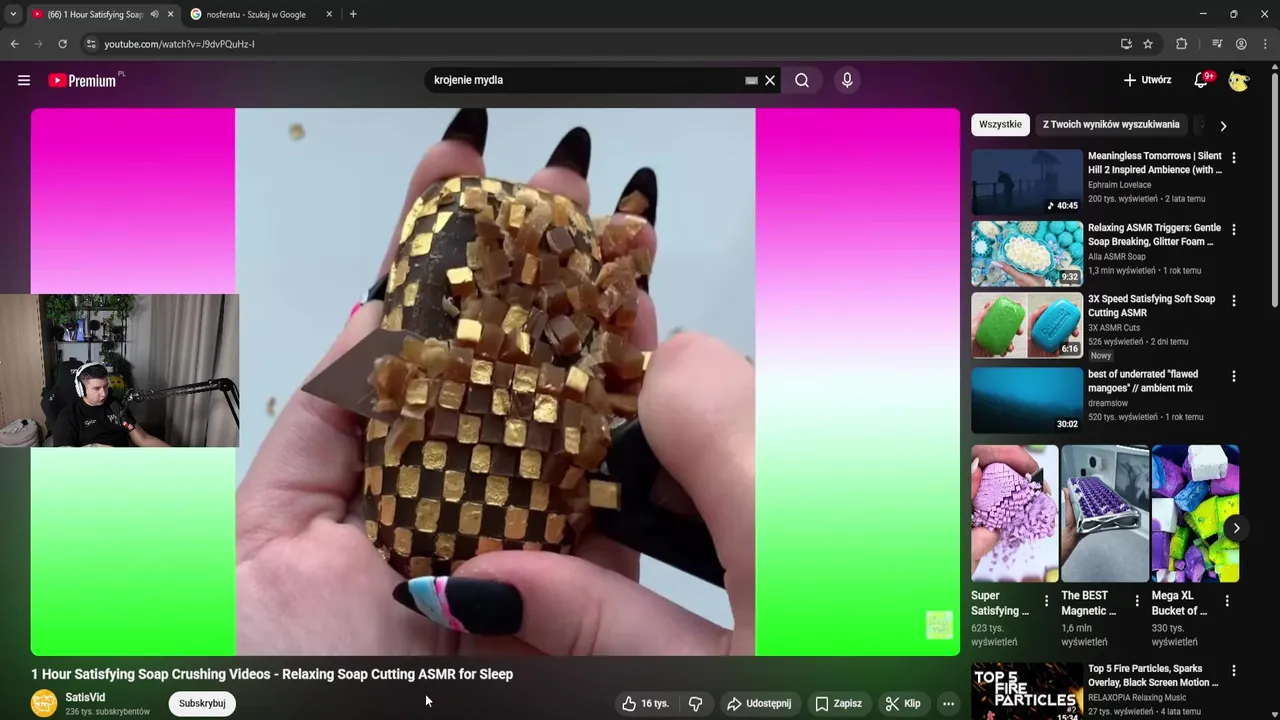Go back in browser history
Viewport: 1280px width, 720px height.
14,44
